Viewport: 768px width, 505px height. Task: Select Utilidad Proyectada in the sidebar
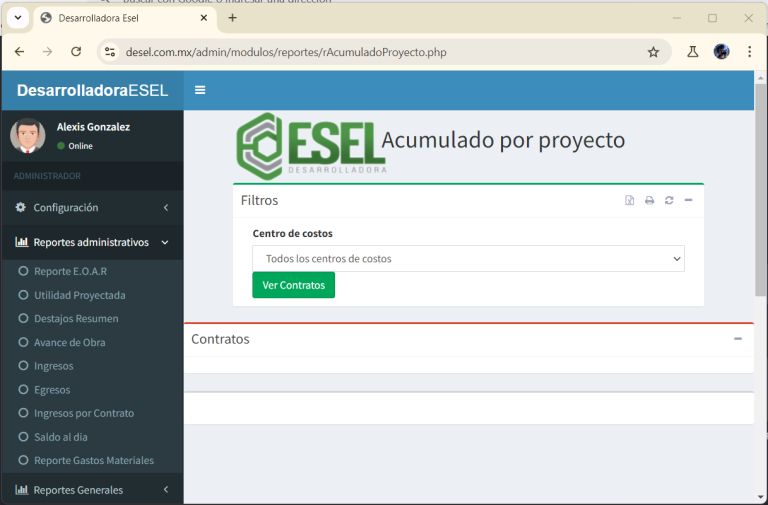click(x=79, y=295)
